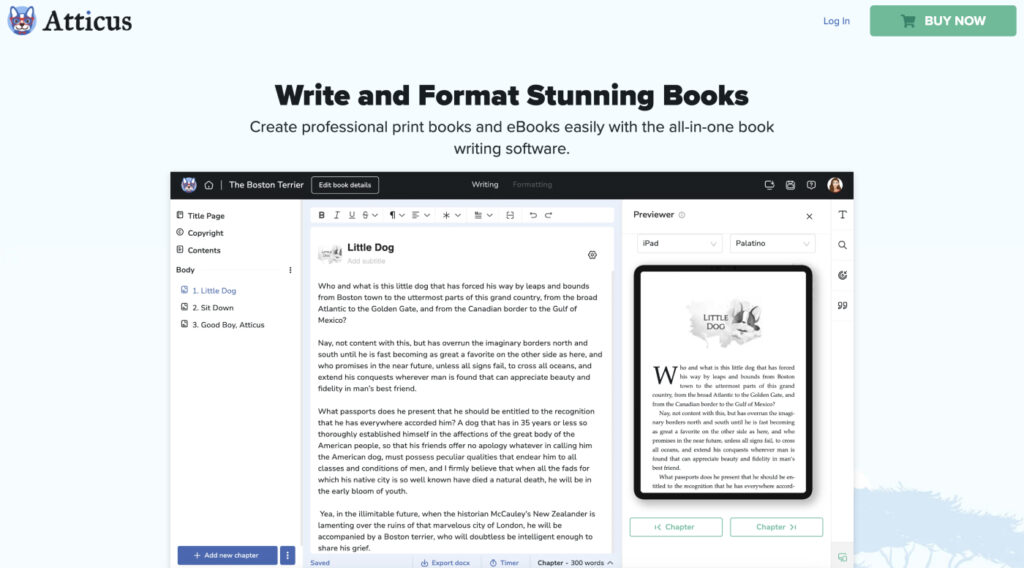Viewport: 1024px width, 568px height.
Task: Expand the paragraph style dropdown arrow
Action: (x=402, y=215)
